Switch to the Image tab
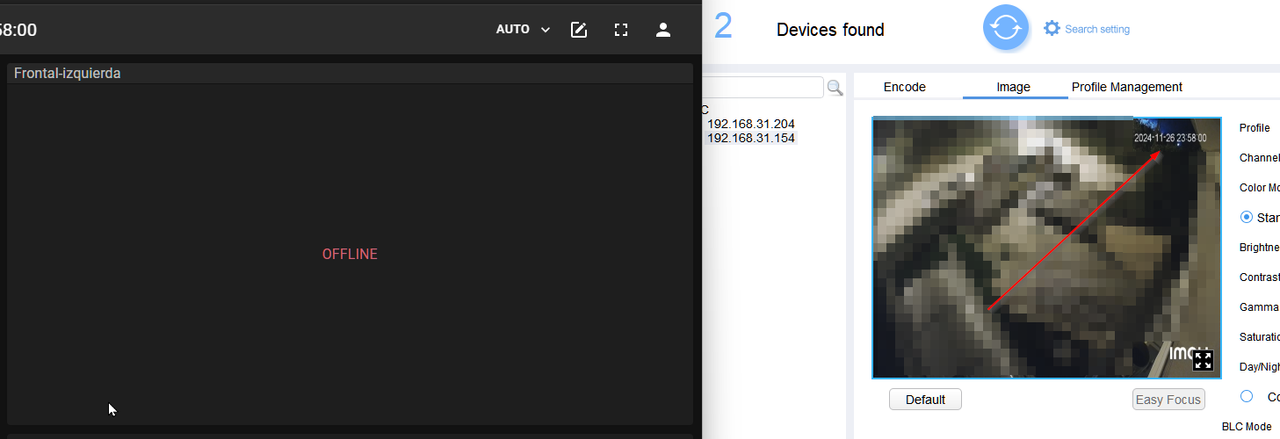The height and width of the screenshot is (439, 1280). (x=1014, y=87)
